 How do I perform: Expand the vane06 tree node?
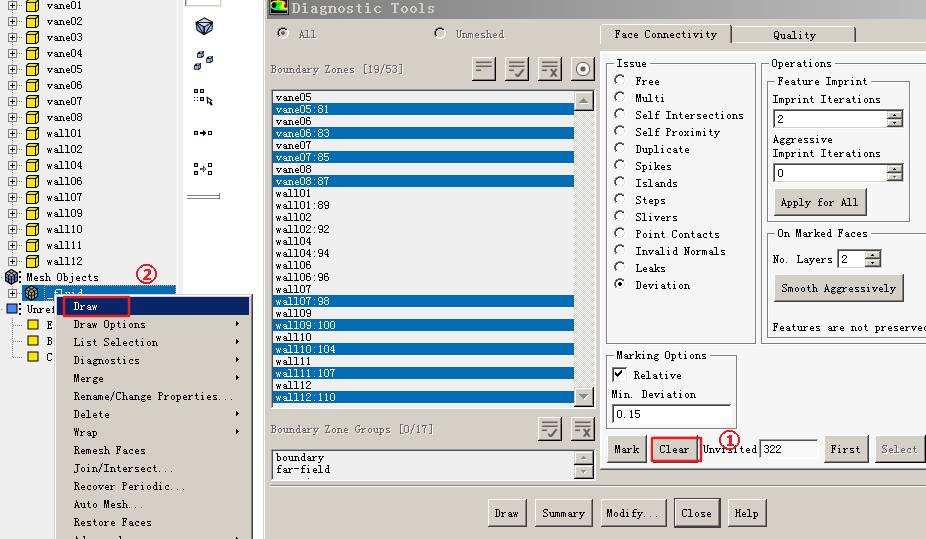pyautogui.click(x=12, y=86)
